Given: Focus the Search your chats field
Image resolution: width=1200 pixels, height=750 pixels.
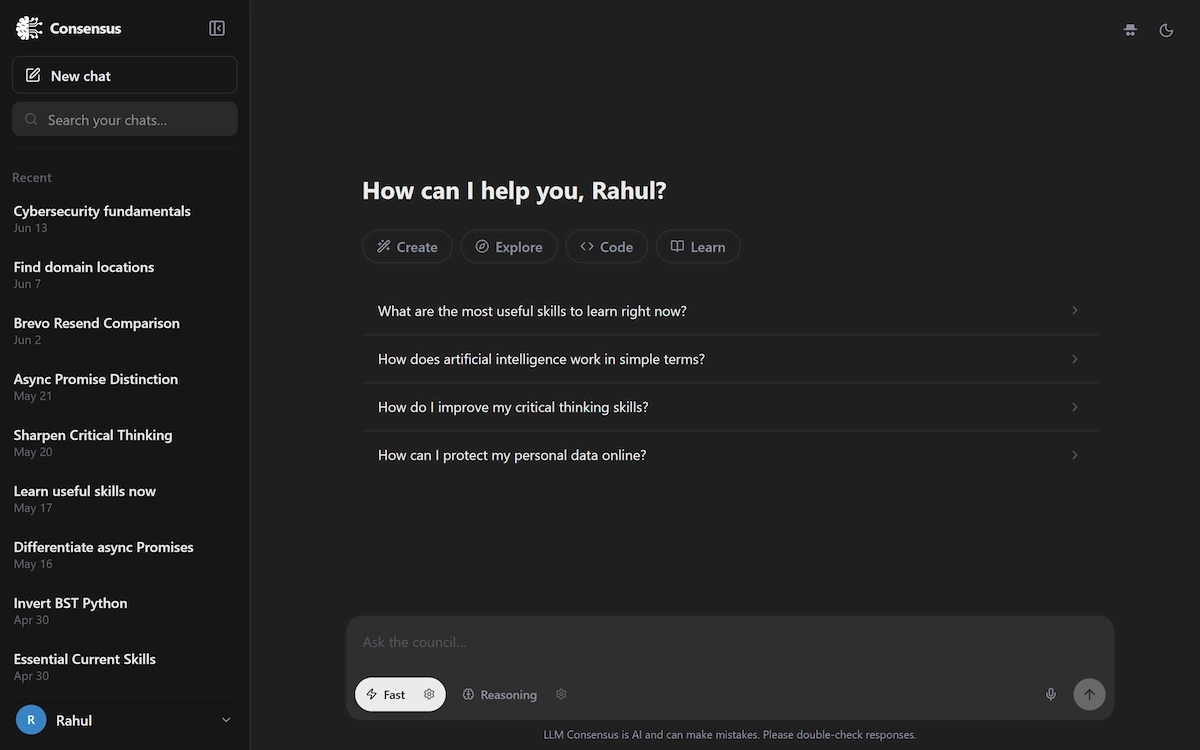Looking at the screenshot, I should click(x=125, y=119).
